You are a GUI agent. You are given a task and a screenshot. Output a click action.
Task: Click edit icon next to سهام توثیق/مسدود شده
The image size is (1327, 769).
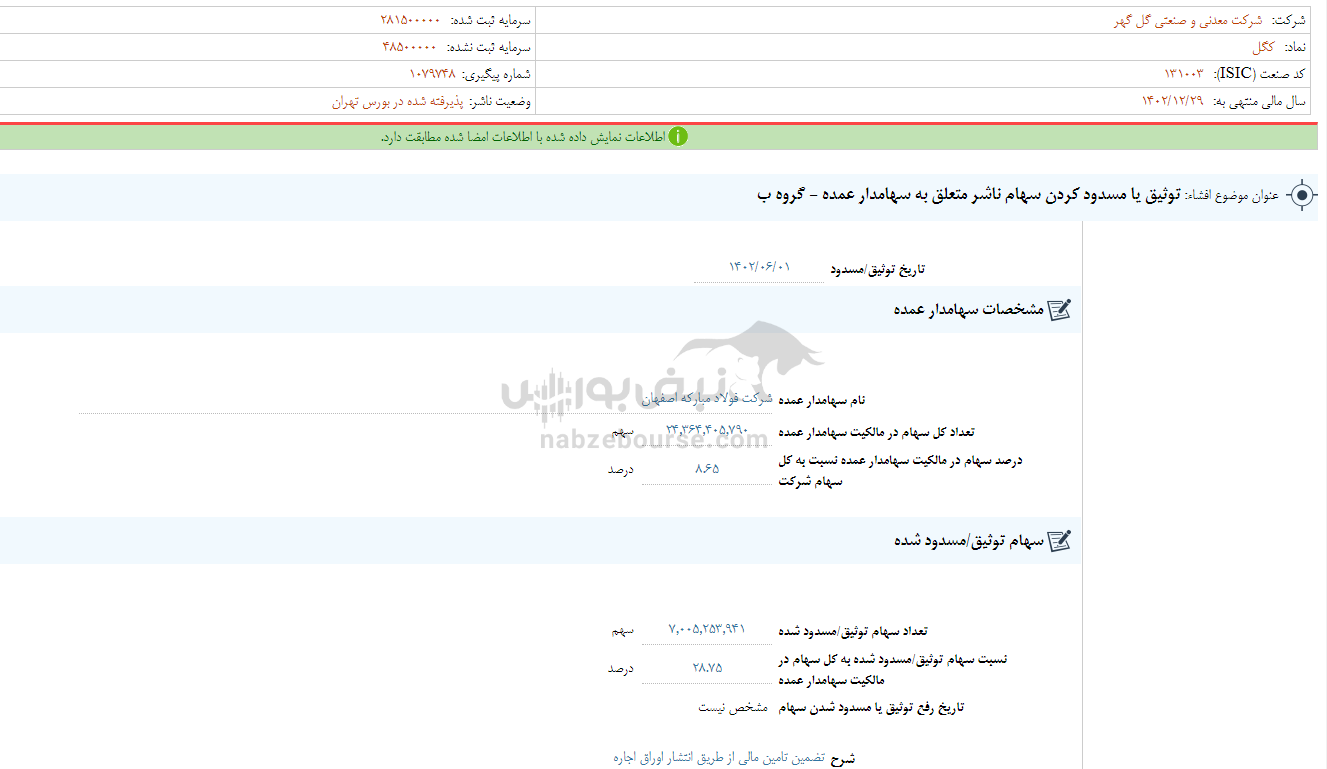pos(1059,541)
